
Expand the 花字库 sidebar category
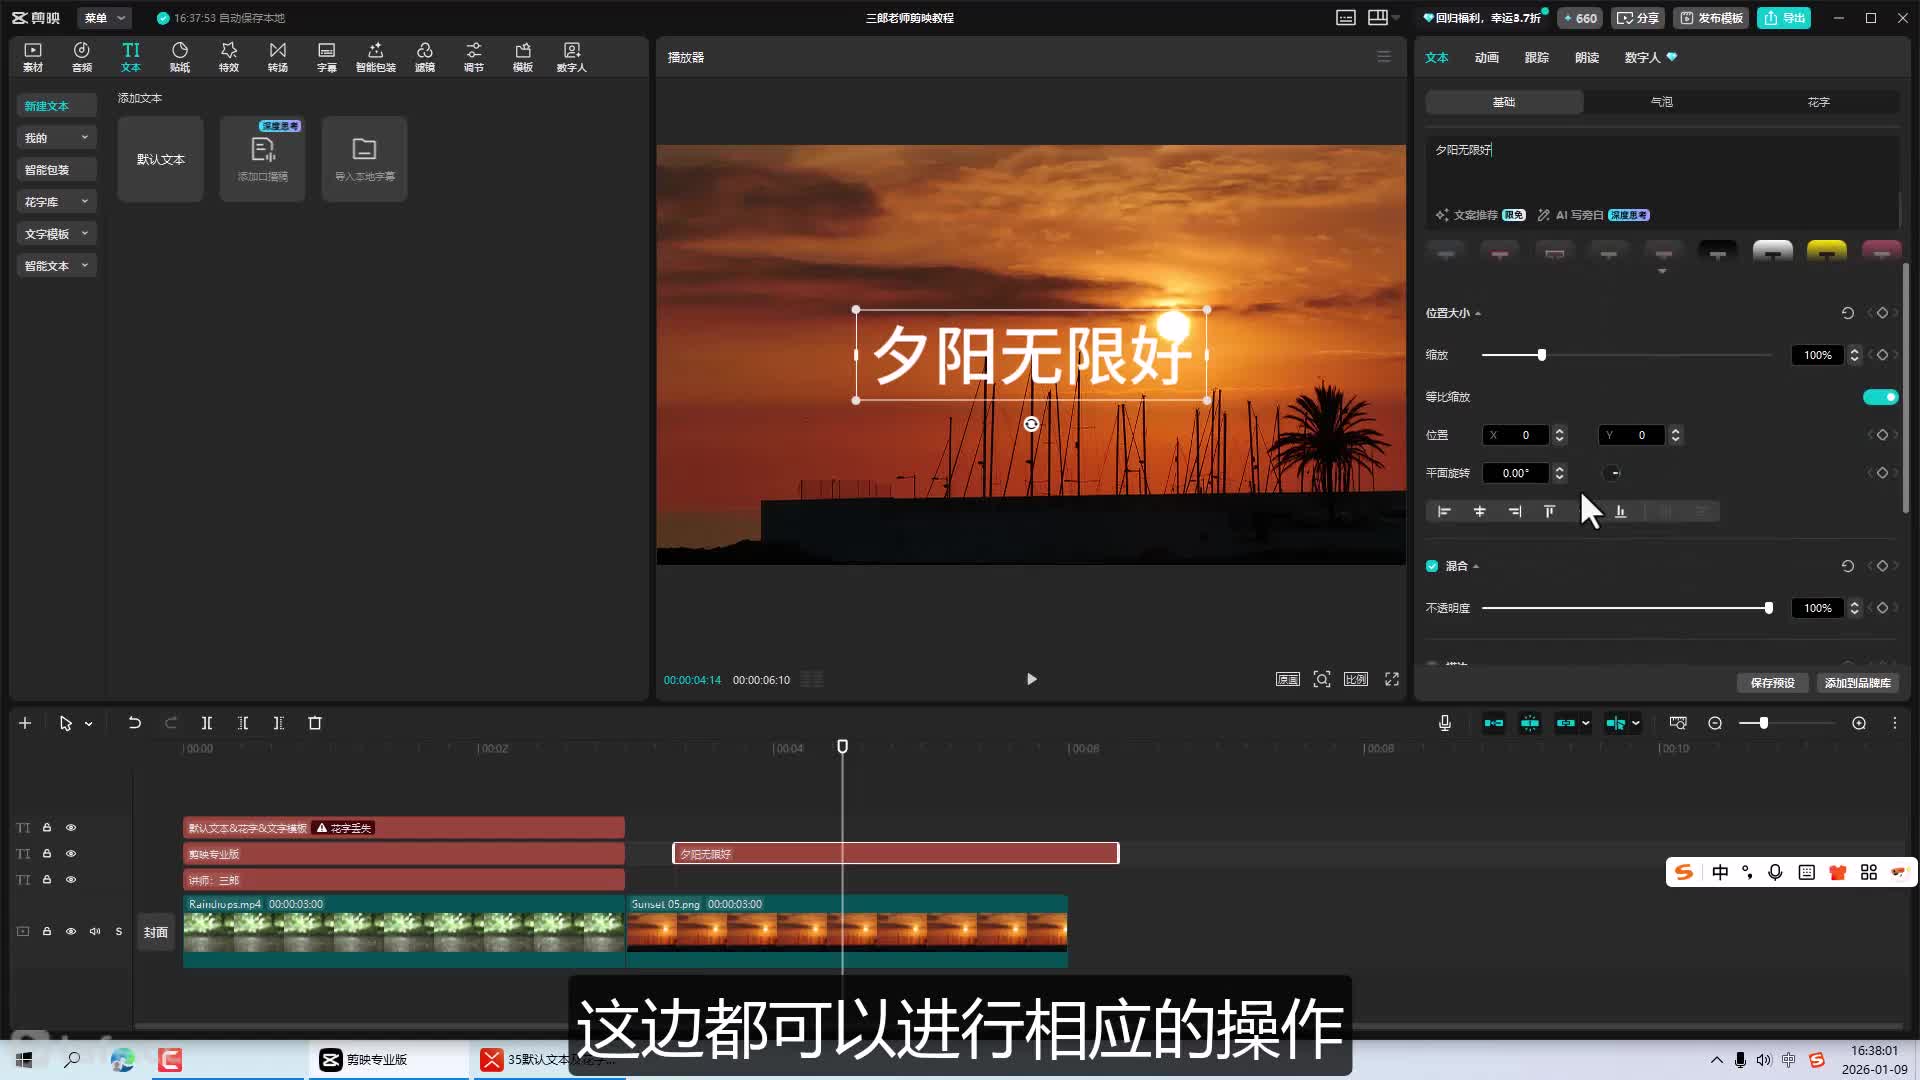56,202
